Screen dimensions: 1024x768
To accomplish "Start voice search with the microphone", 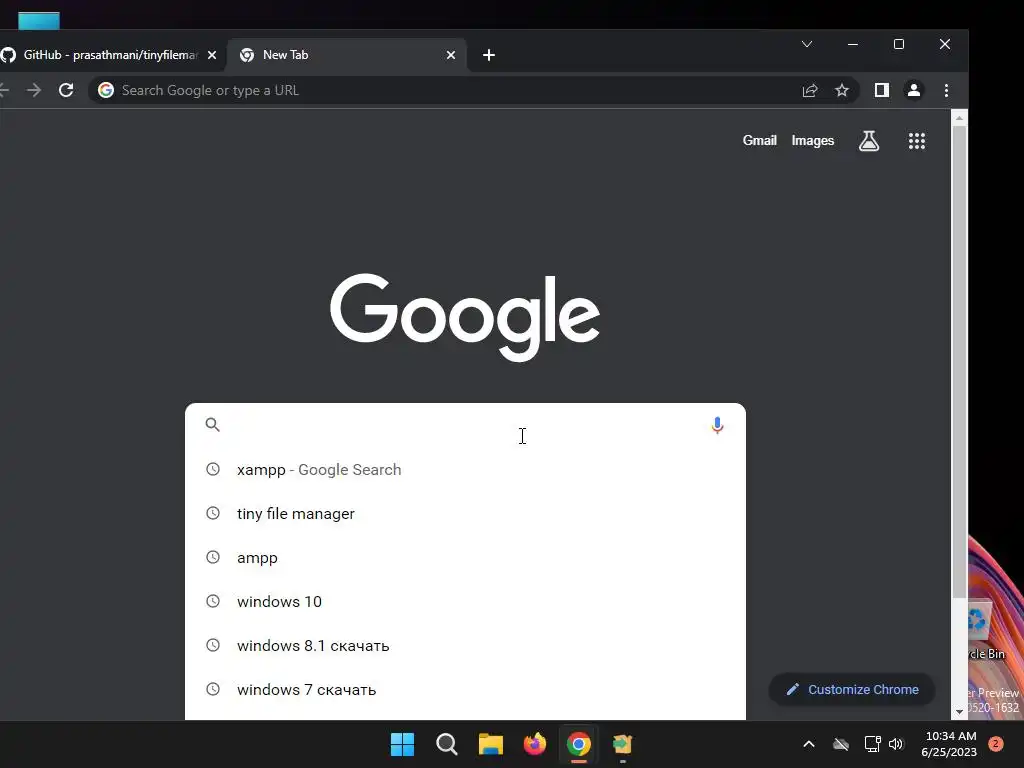I will pos(717,425).
